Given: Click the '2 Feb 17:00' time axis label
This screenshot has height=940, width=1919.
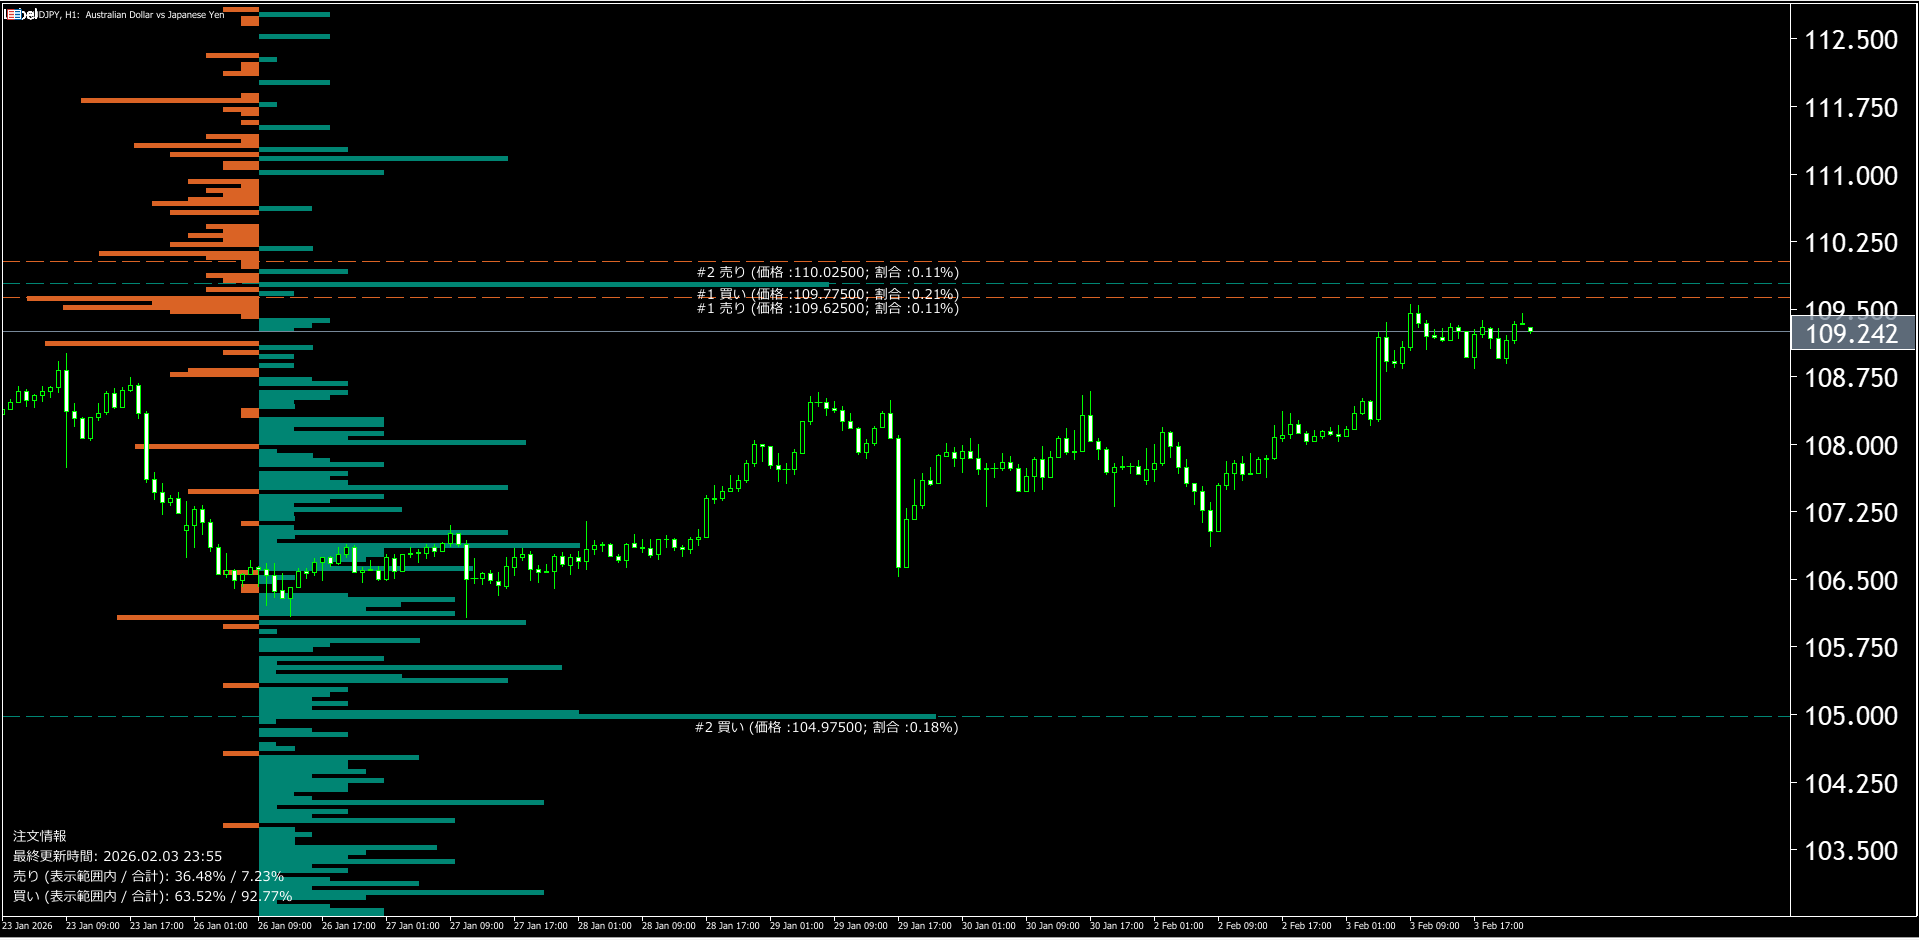Looking at the screenshot, I should click(1307, 926).
